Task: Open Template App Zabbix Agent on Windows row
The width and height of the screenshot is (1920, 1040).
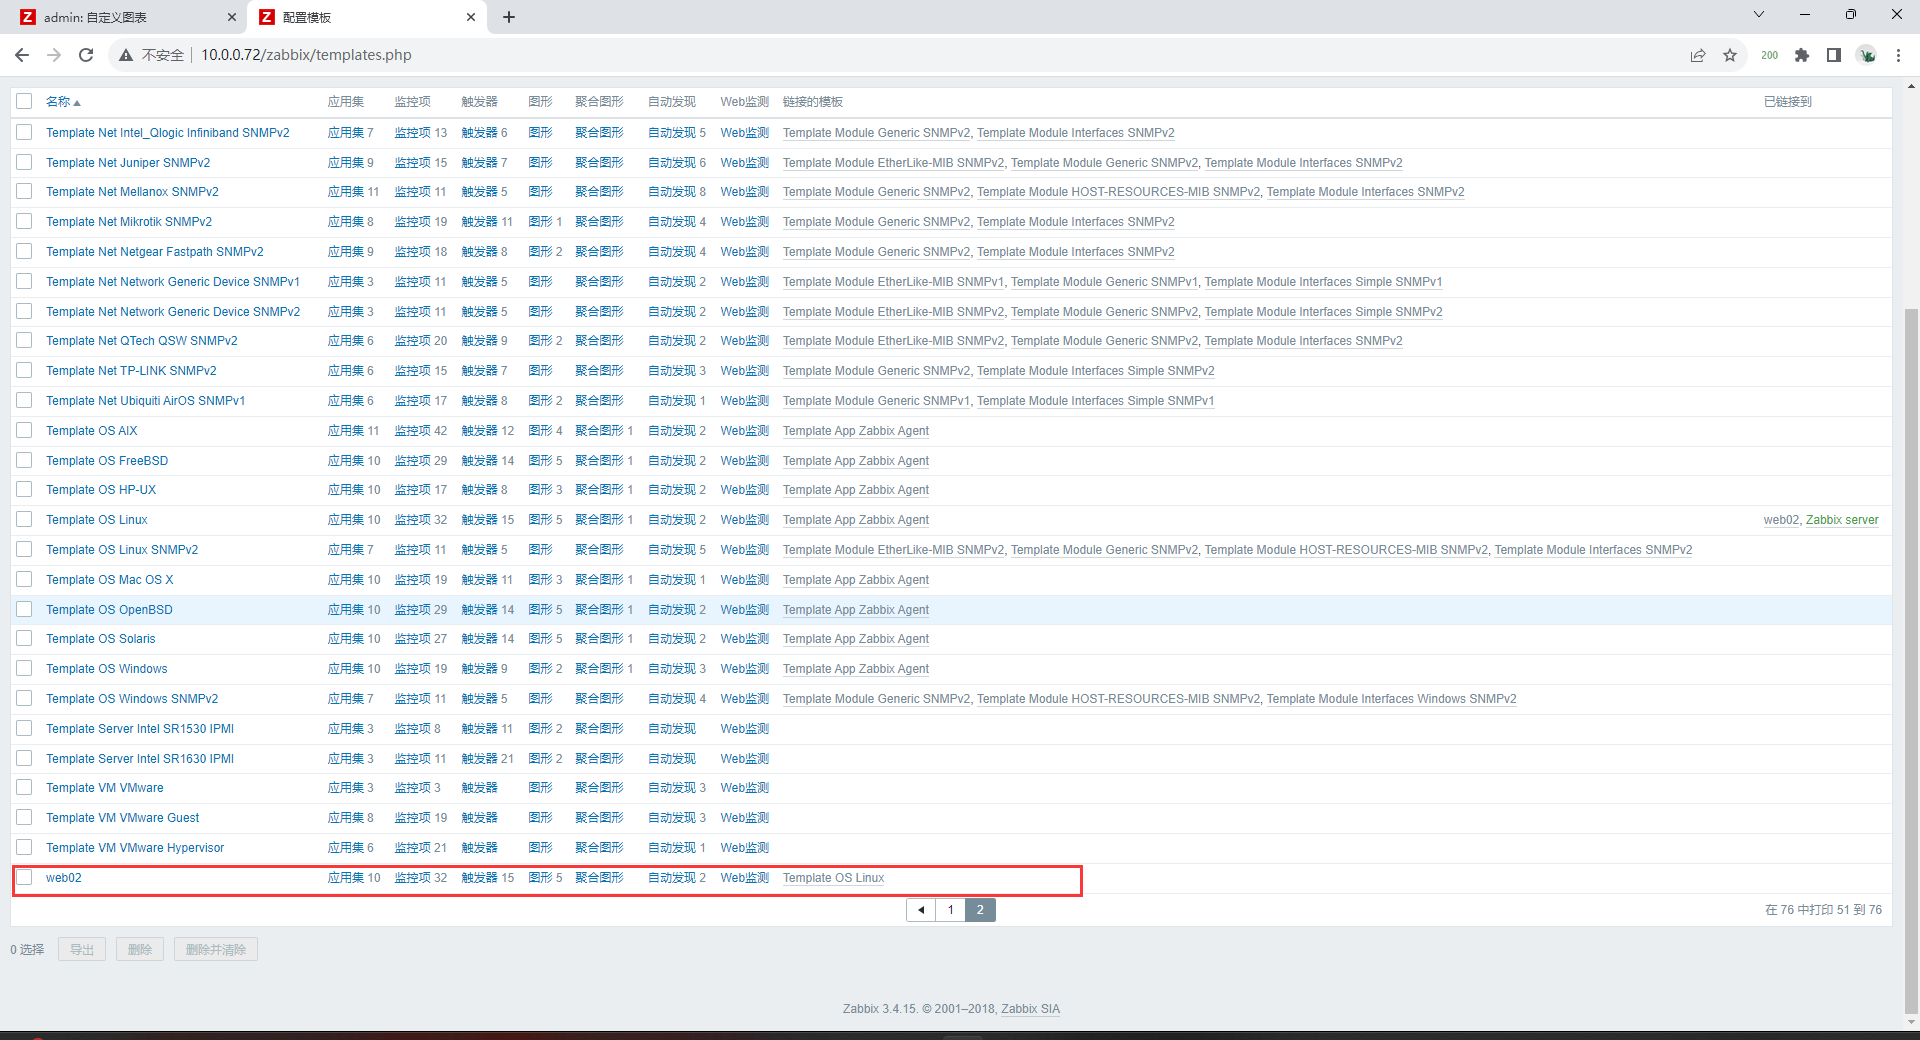Action: (856, 669)
